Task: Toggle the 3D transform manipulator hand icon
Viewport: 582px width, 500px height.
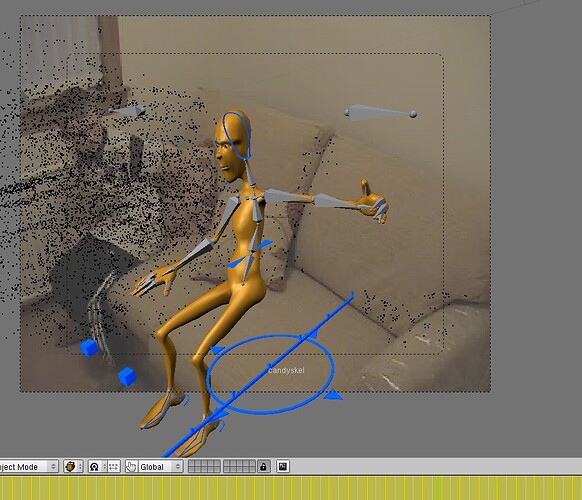Action: [131, 467]
